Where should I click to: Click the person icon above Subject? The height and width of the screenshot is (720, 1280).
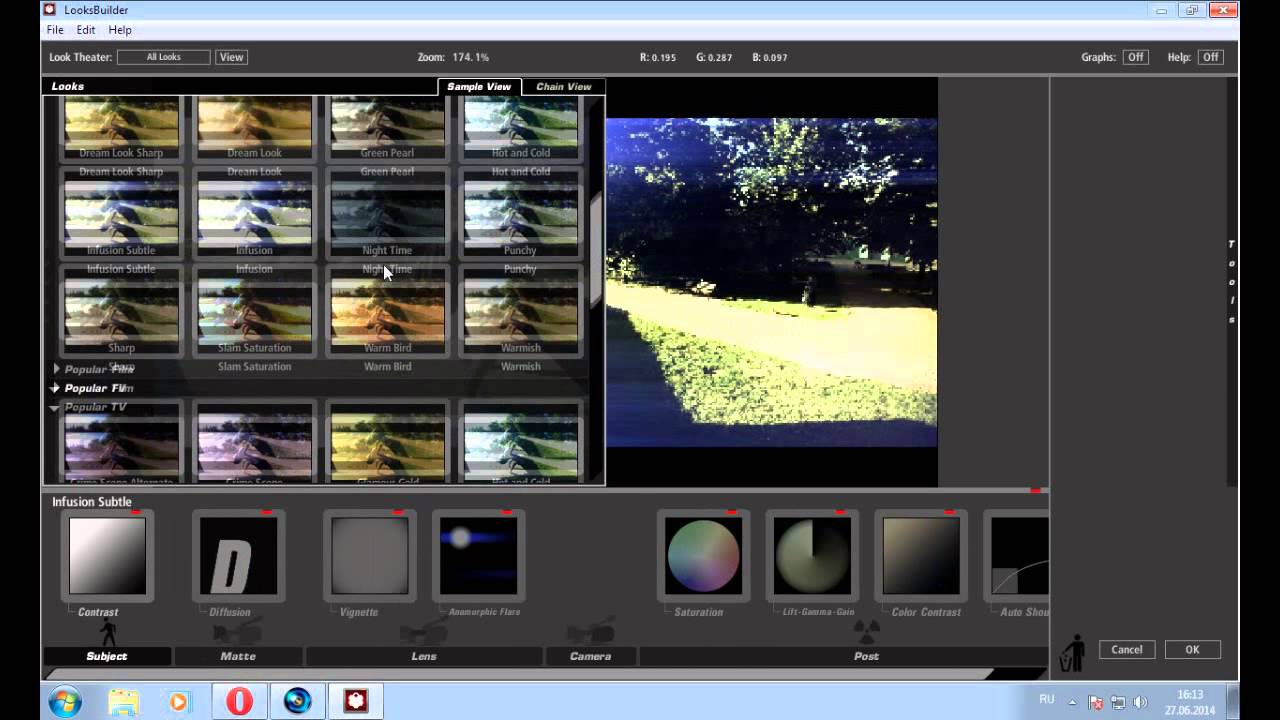pos(108,633)
